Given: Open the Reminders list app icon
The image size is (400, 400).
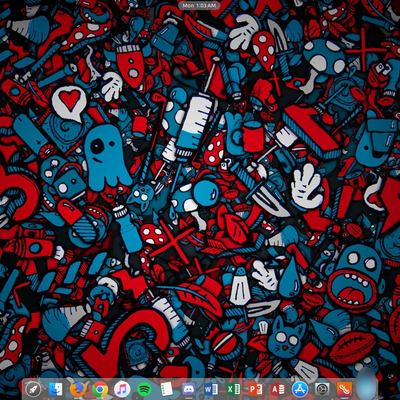Looking at the screenshot, I should click(x=166, y=389).
